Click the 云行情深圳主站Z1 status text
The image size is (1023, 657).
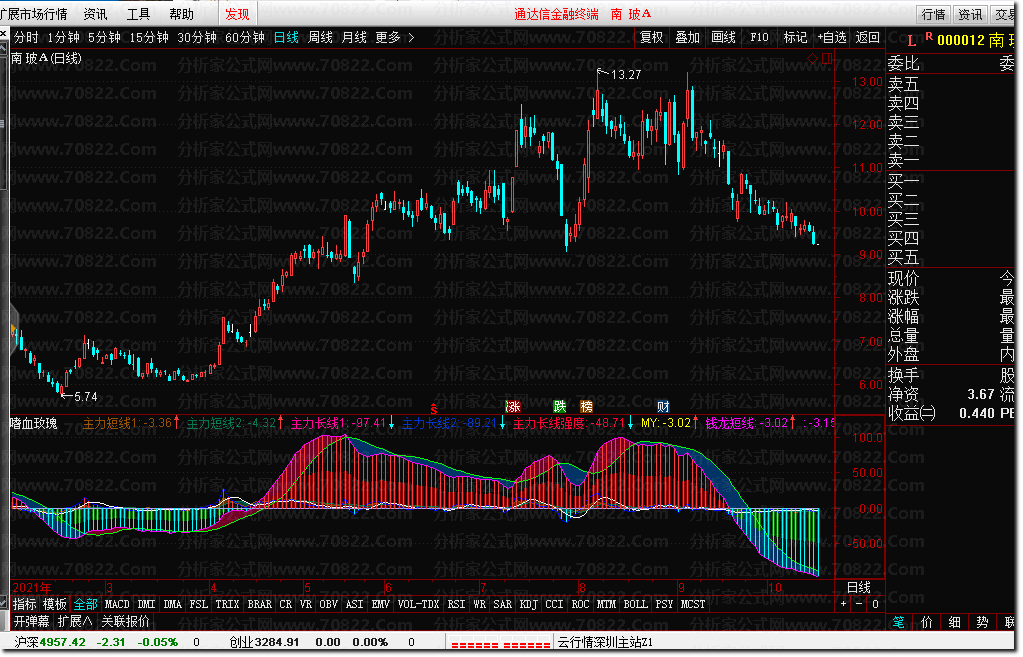point(605,643)
